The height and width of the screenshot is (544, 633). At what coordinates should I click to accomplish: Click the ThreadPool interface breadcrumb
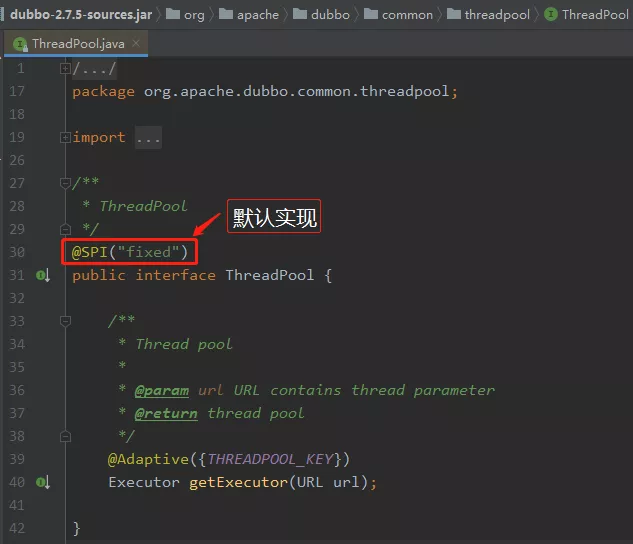[x=587, y=15]
